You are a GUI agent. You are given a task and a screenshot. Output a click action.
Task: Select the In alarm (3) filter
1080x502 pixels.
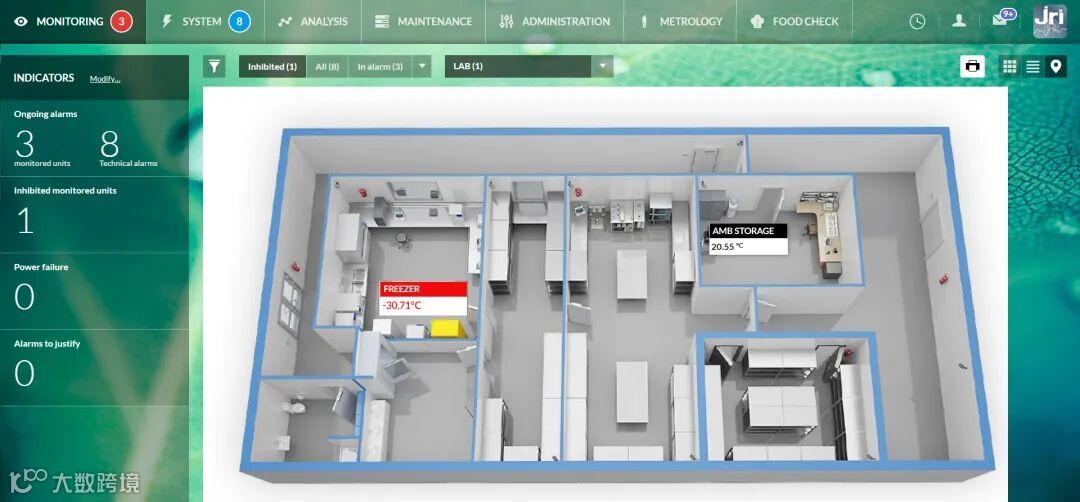[380, 67]
